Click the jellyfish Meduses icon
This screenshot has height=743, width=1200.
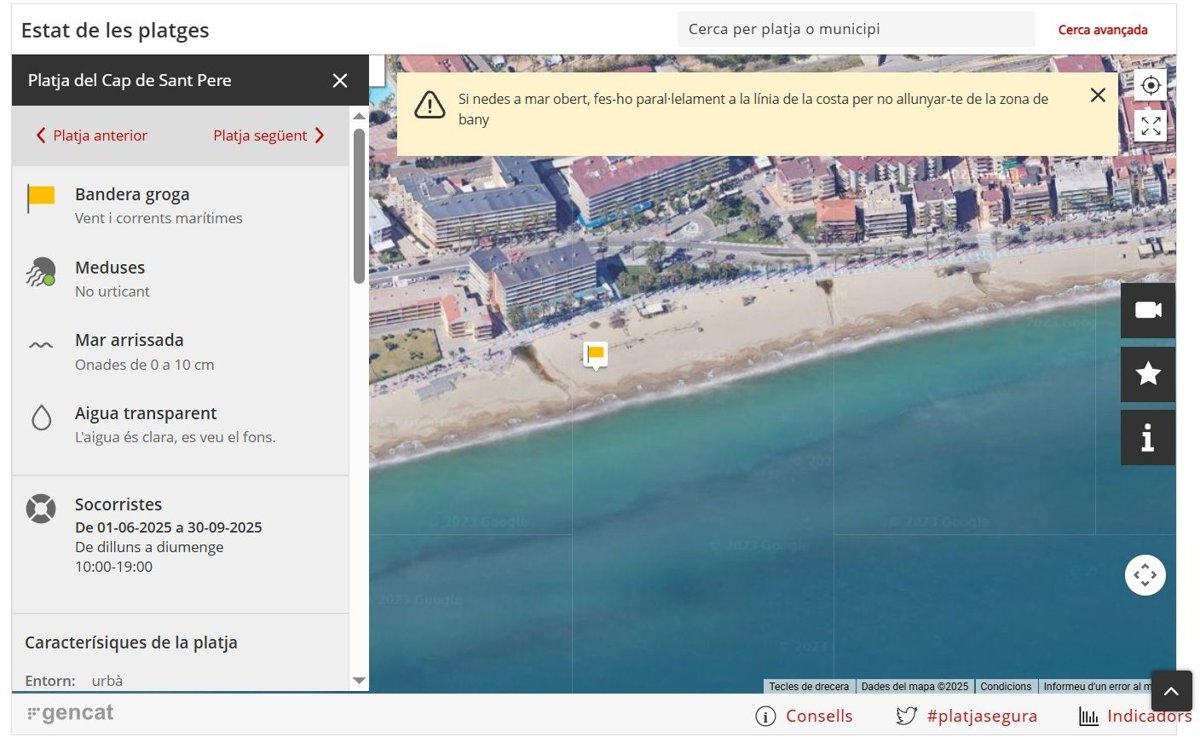(x=41, y=272)
